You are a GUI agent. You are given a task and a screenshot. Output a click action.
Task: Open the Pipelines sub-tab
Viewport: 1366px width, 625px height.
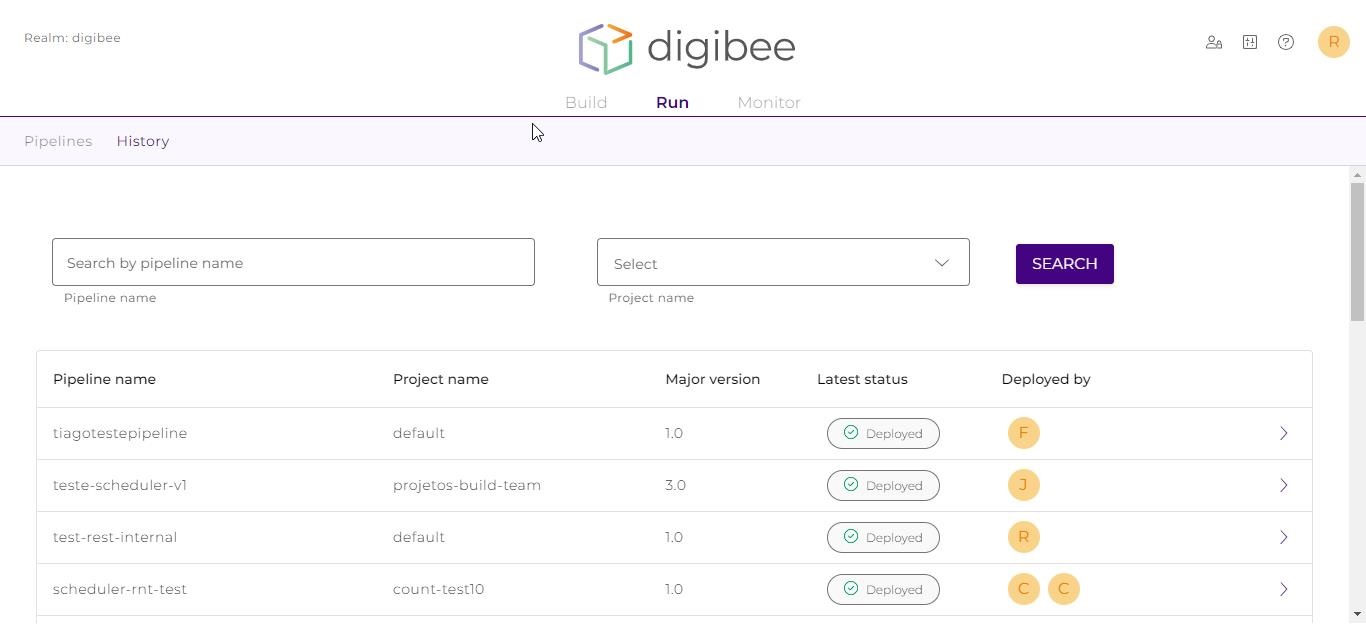click(58, 141)
